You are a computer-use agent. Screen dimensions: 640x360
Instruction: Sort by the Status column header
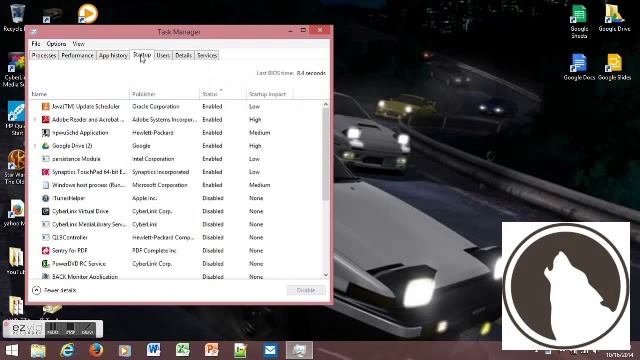tap(223, 94)
